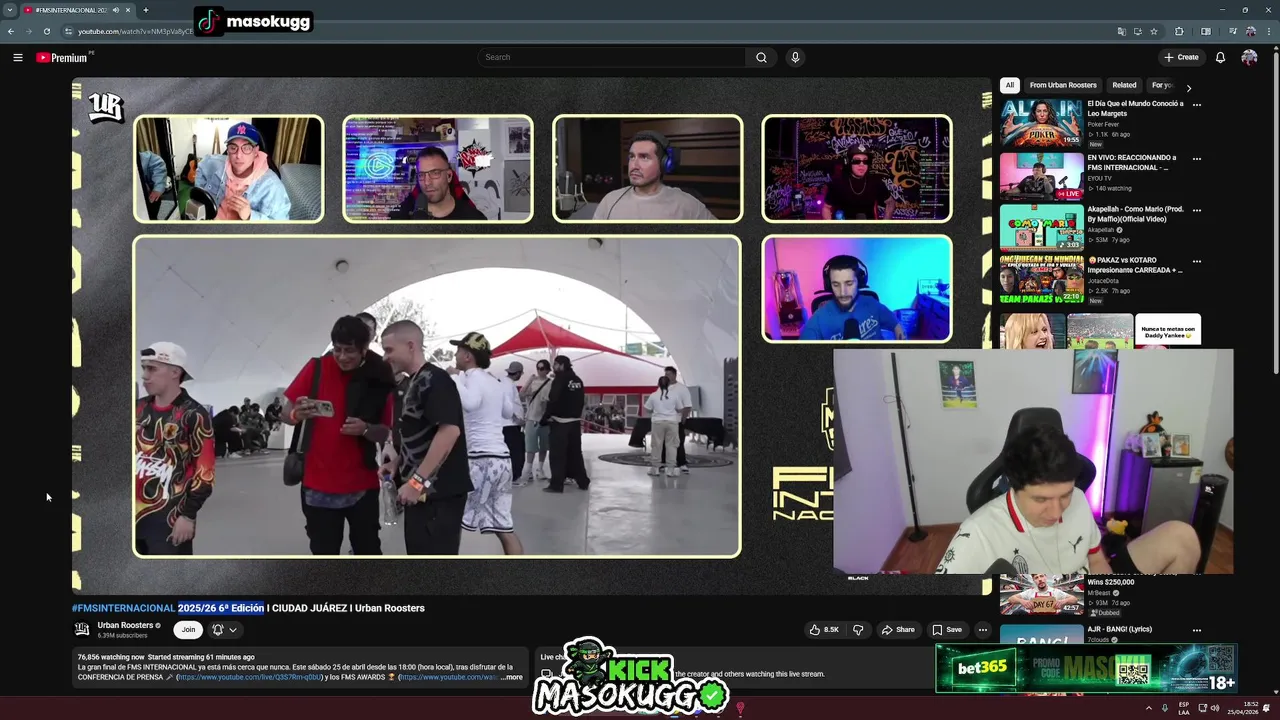Open the FMS AWARDS youtube link
This screenshot has height=720, width=1280.
[448, 677]
